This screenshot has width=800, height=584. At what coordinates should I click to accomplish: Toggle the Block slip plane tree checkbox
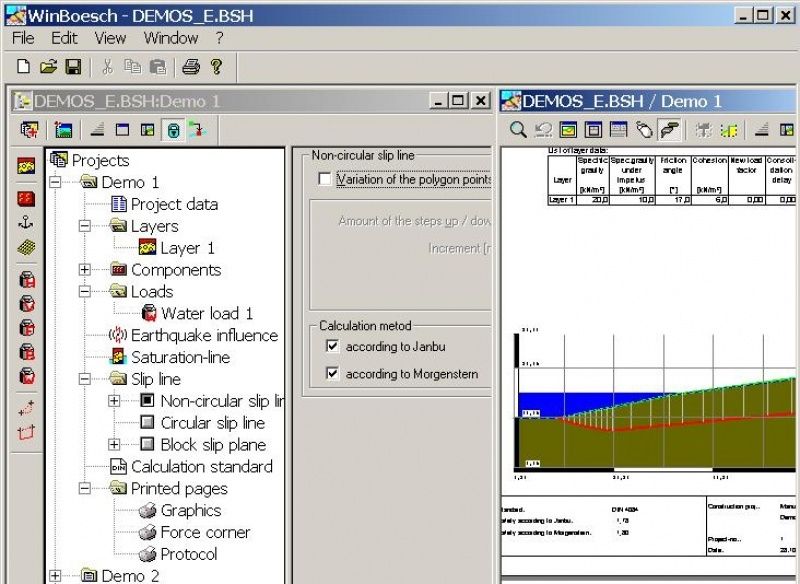(147, 444)
